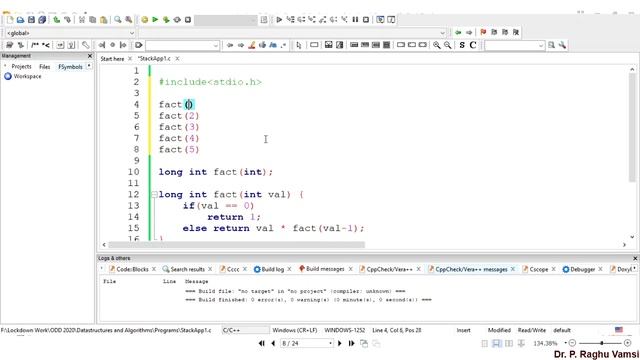This screenshot has height=360, width=640.
Task: Click the Cut scissors icon
Action: [82, 20]
